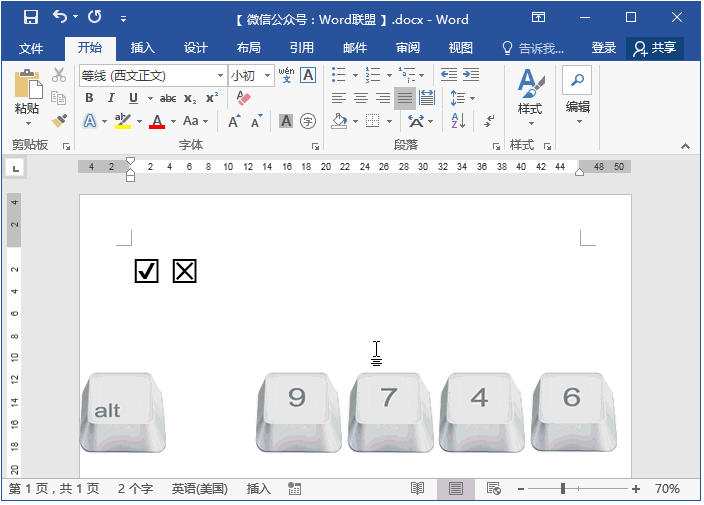Image resolution: width=704 pixels, height=505 pixels.
Task: Select the Format Painter brush
Action: tap(59, 121)
